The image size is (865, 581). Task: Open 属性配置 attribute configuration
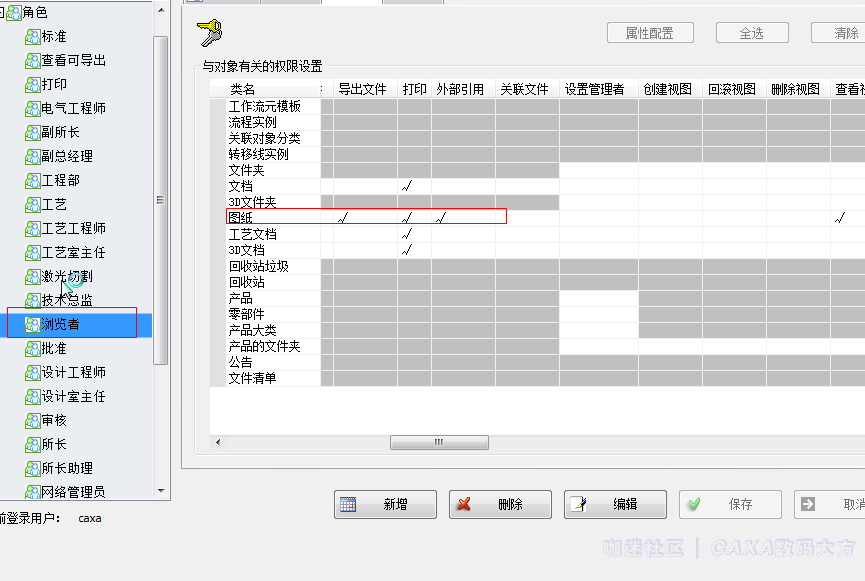coord(650,33)
